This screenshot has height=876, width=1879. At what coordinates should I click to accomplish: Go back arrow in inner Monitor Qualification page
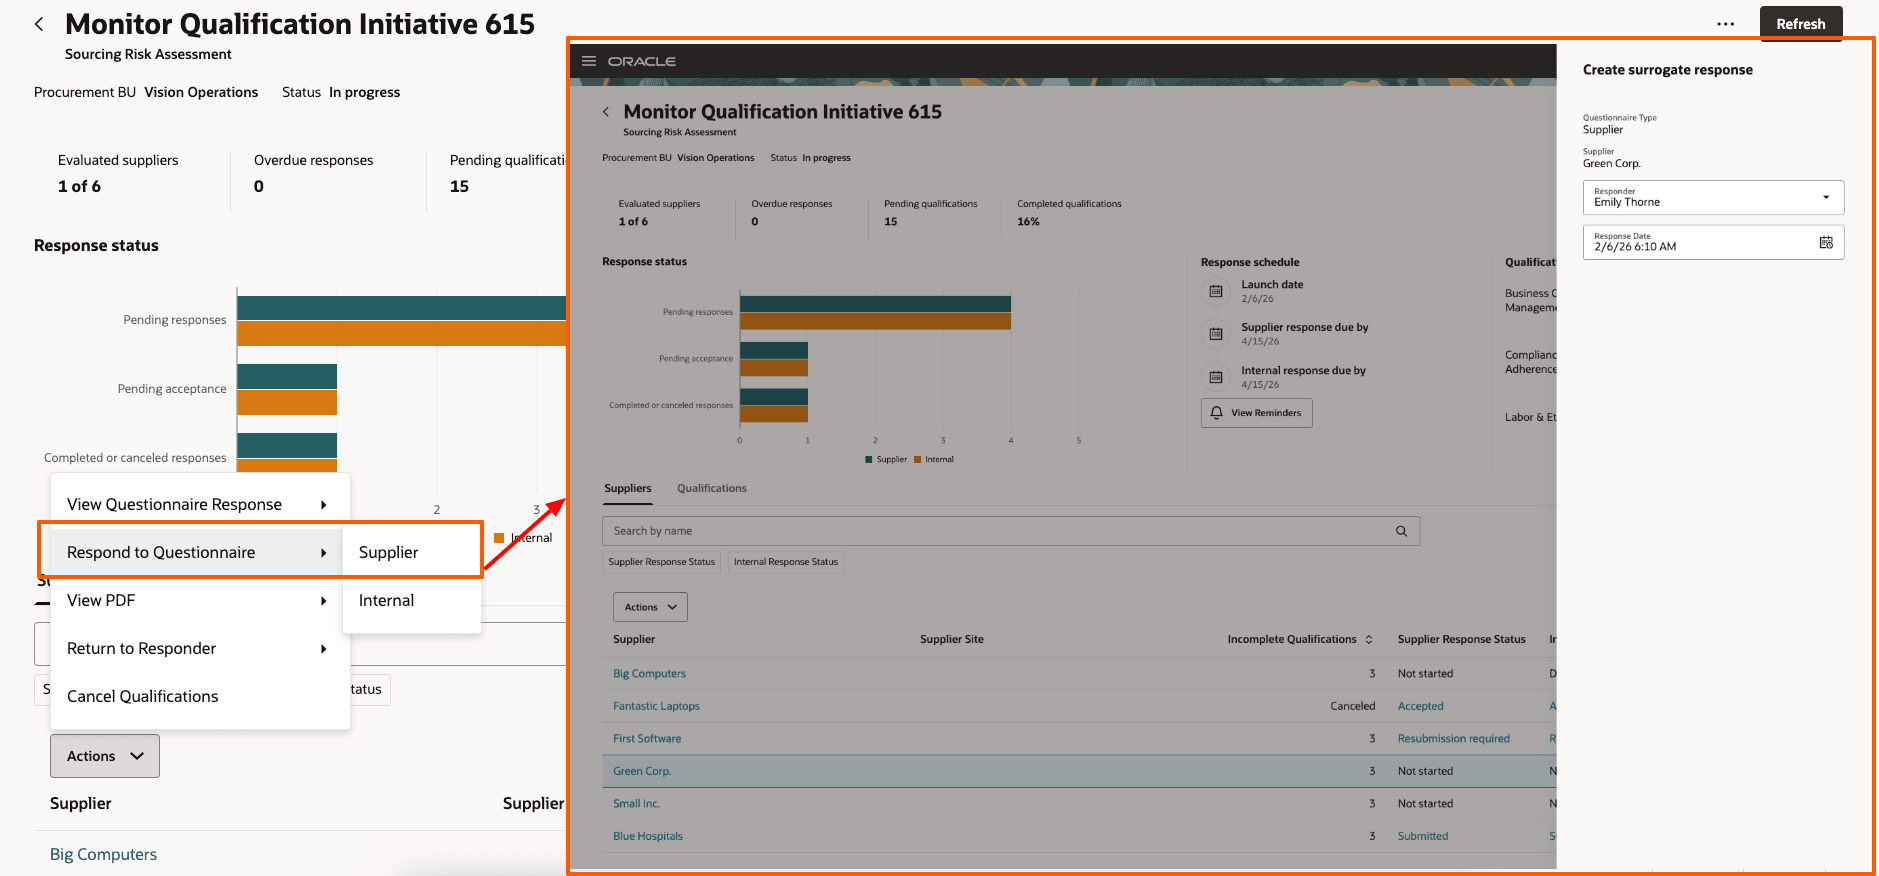point(606,112)
